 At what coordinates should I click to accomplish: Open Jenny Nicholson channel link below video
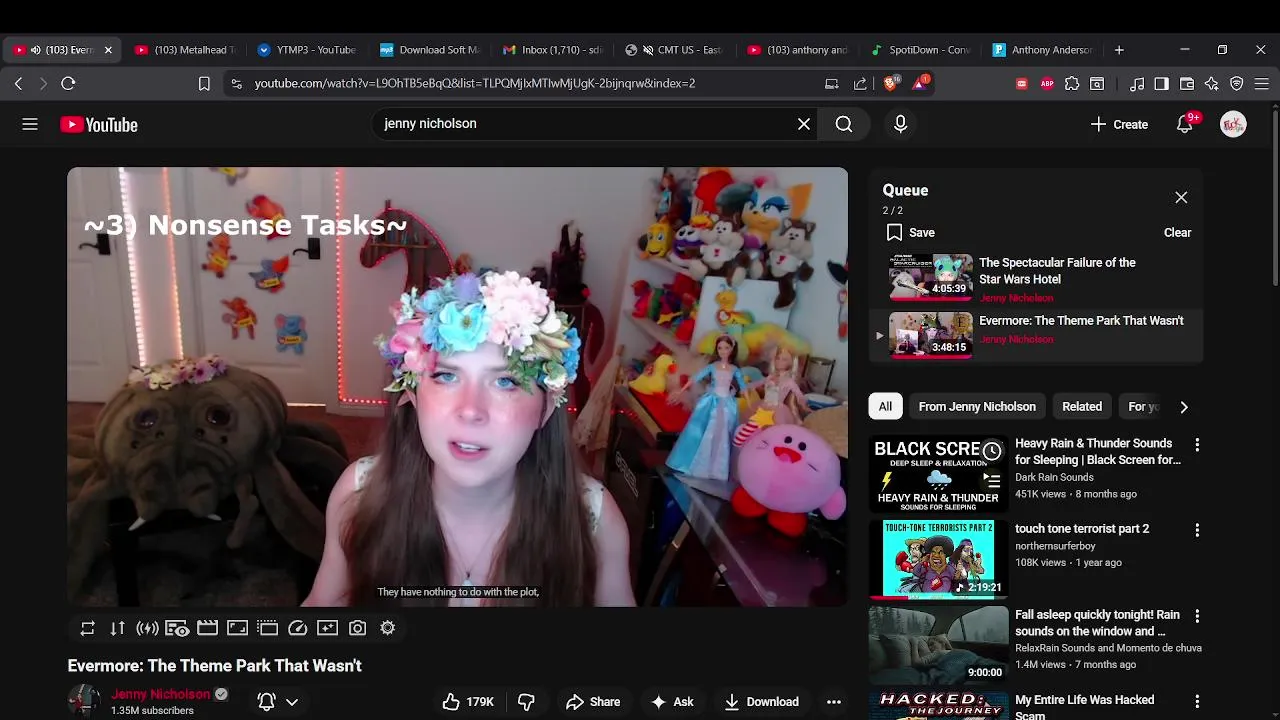click(x=161, y=694)
